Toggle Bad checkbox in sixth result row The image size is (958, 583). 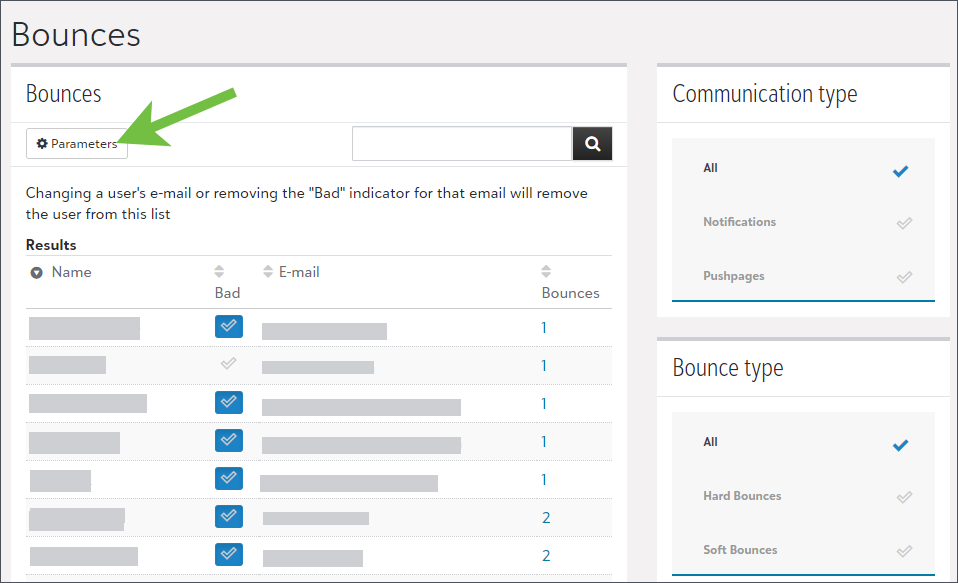(229, 516)
